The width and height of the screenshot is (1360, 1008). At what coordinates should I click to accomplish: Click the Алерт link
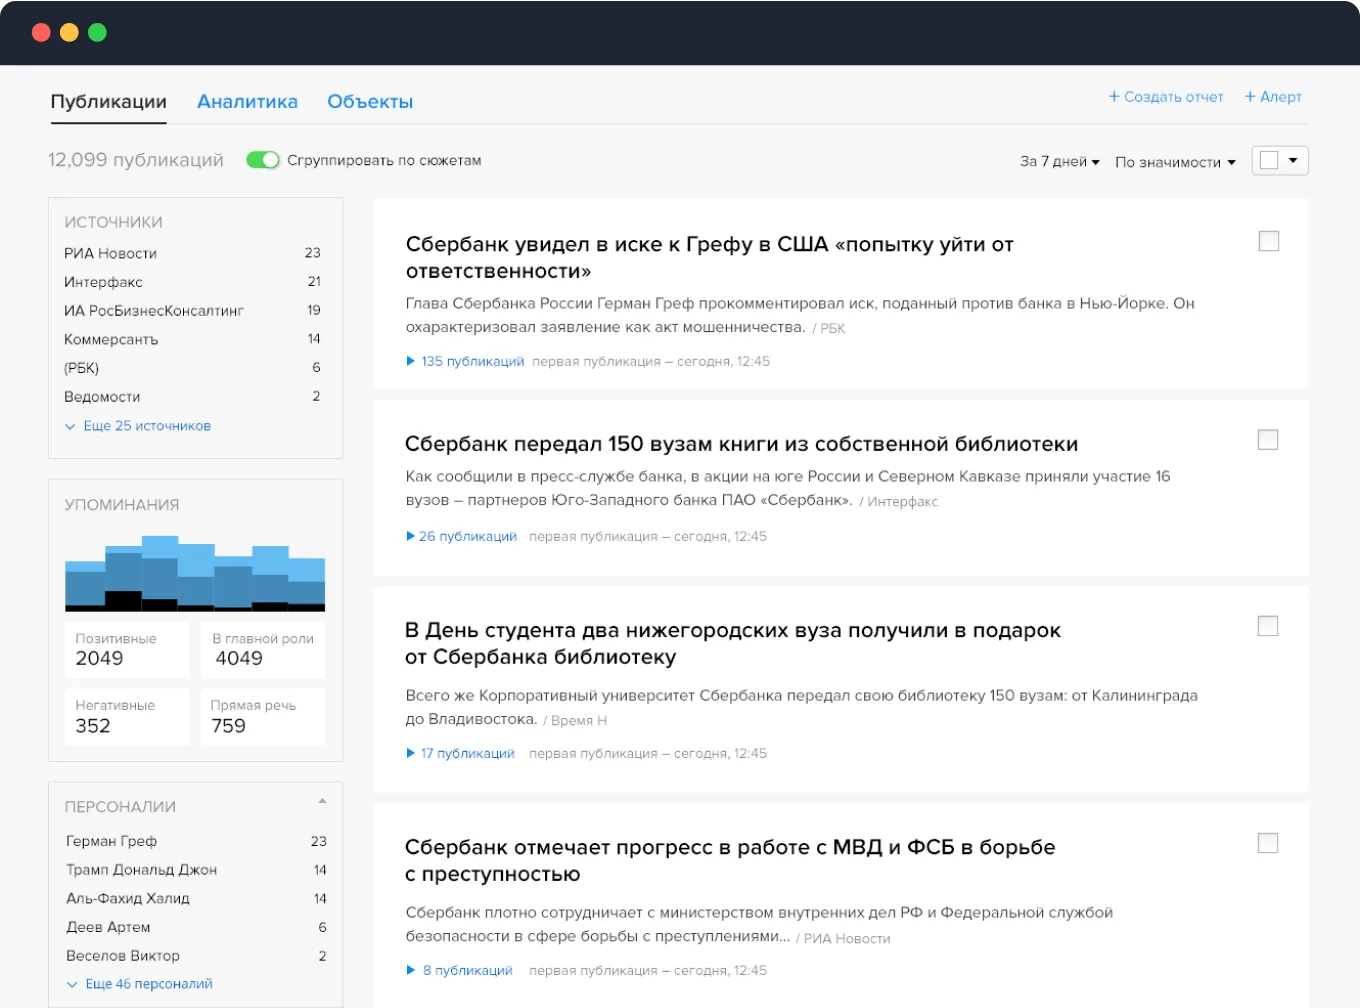(1273, 97)
